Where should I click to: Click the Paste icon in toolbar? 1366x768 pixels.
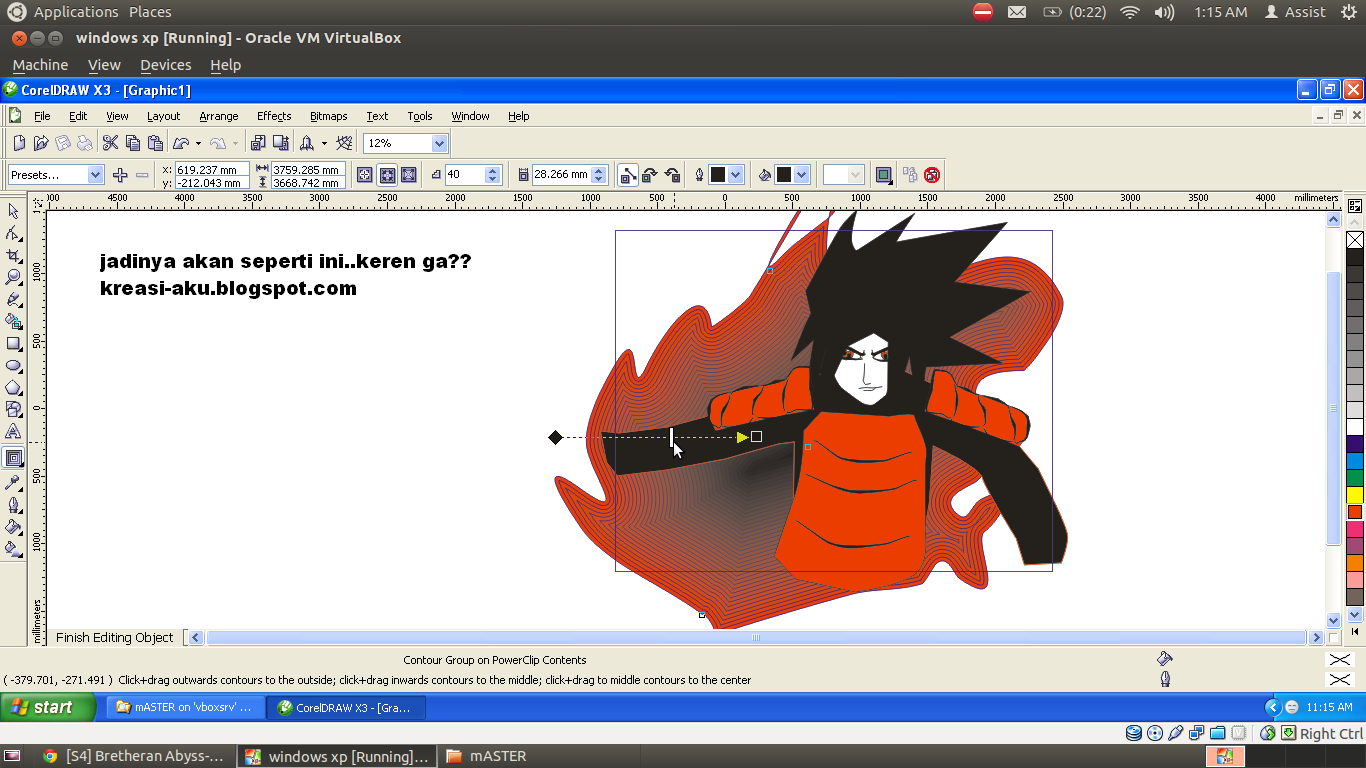(x=155, y=143)
